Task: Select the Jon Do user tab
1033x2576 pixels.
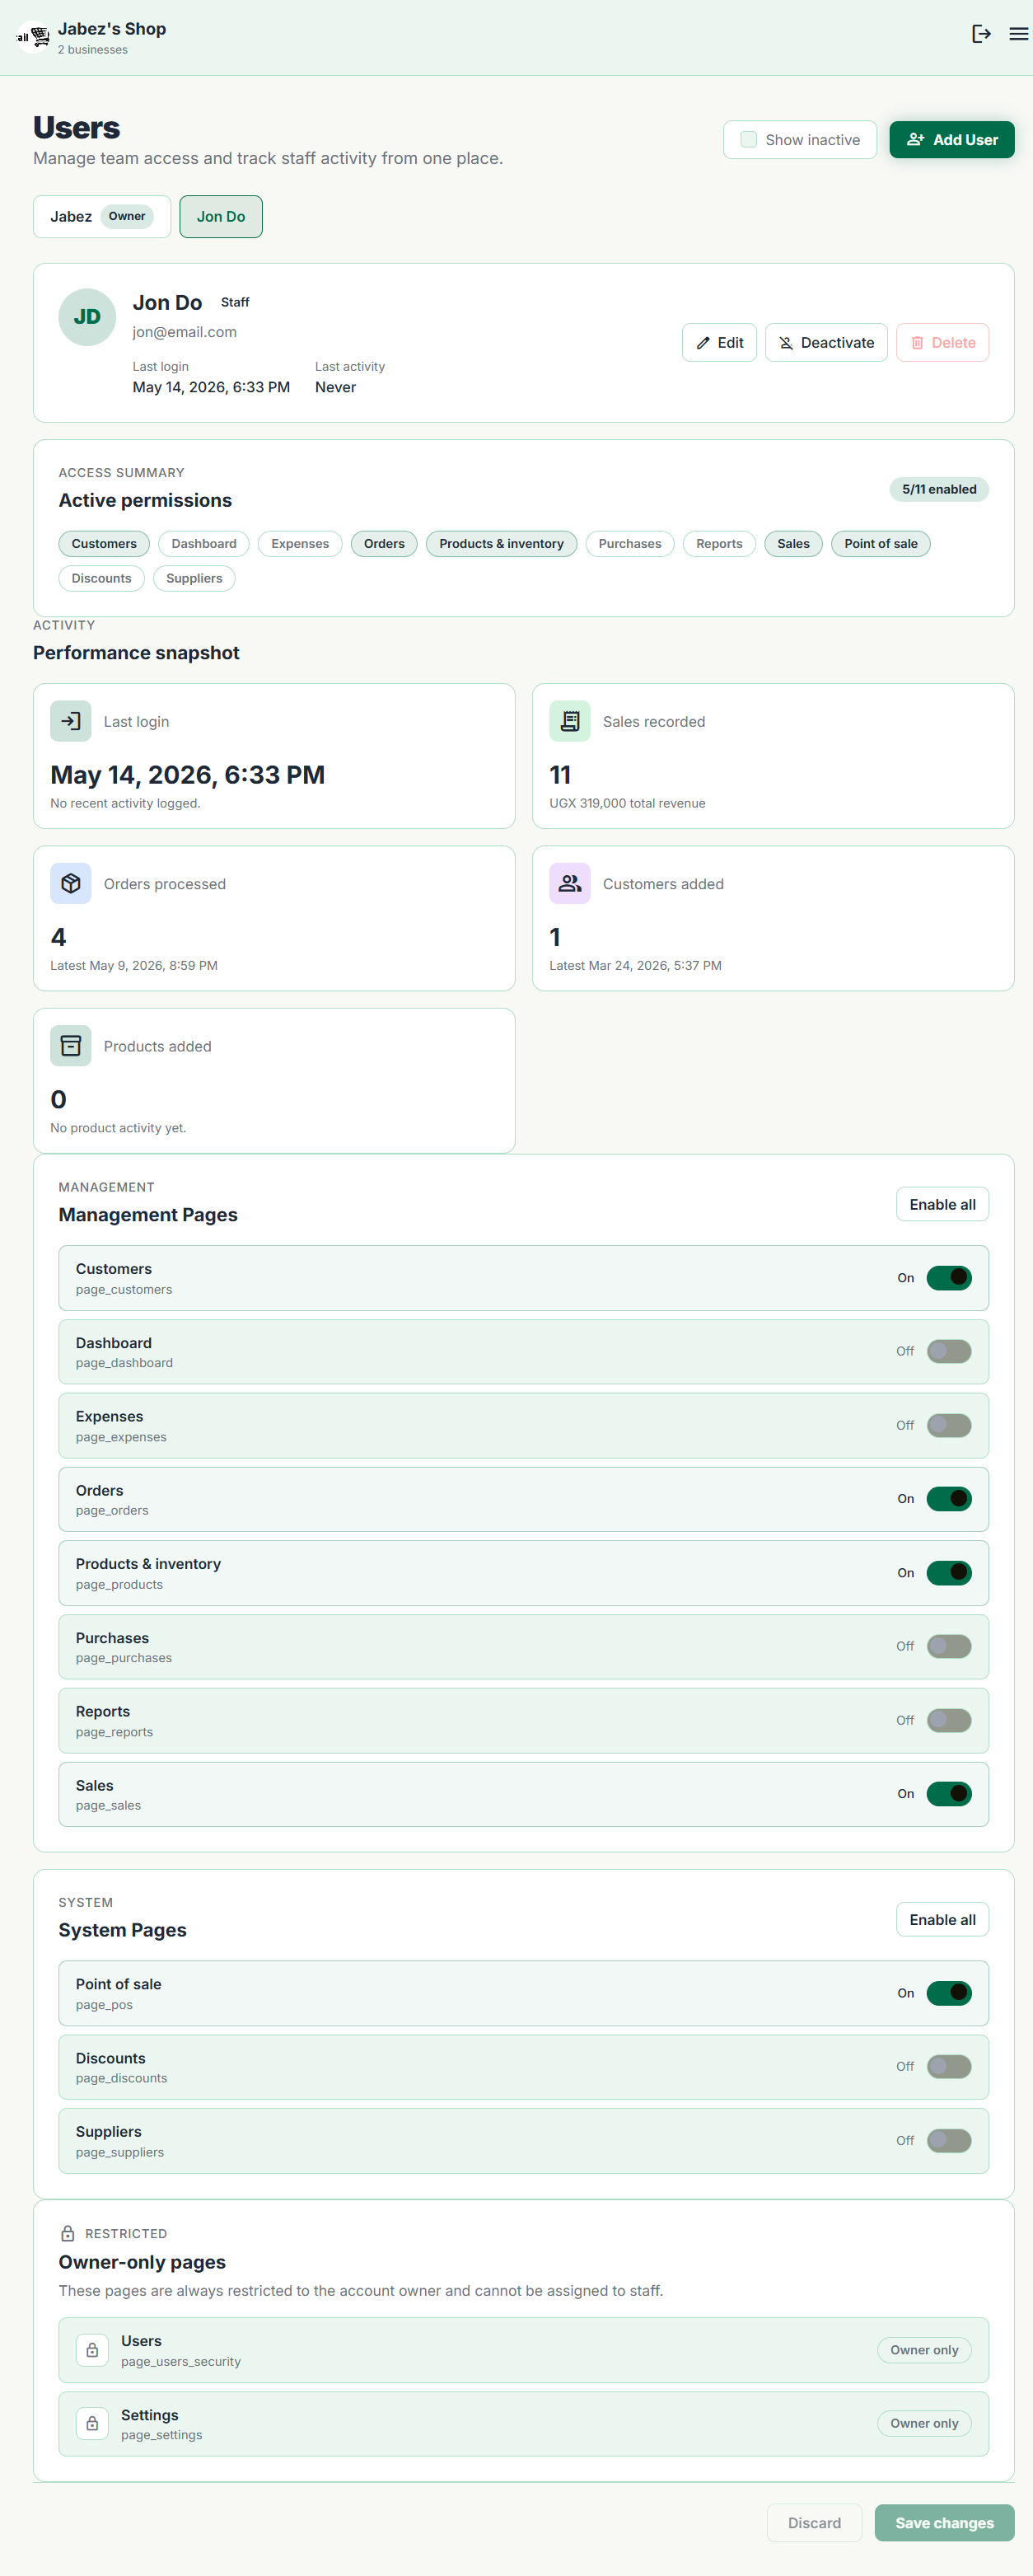Action: point(221,216)
